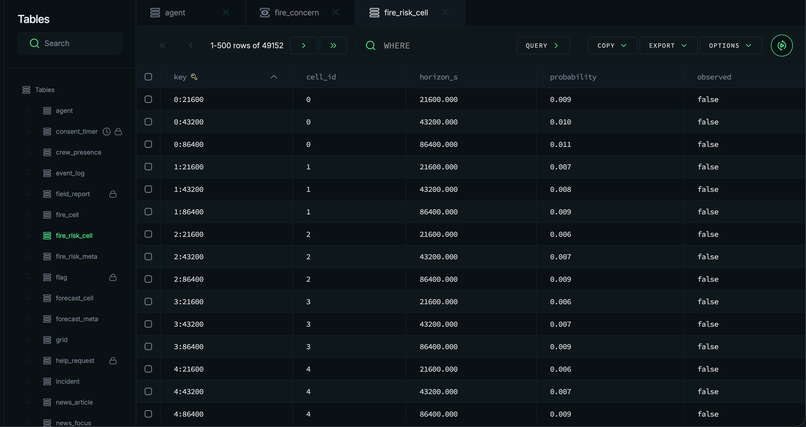Screen dimensions: 806x427
Task: Check the row with key 4:86400
Action: (148, 414)
